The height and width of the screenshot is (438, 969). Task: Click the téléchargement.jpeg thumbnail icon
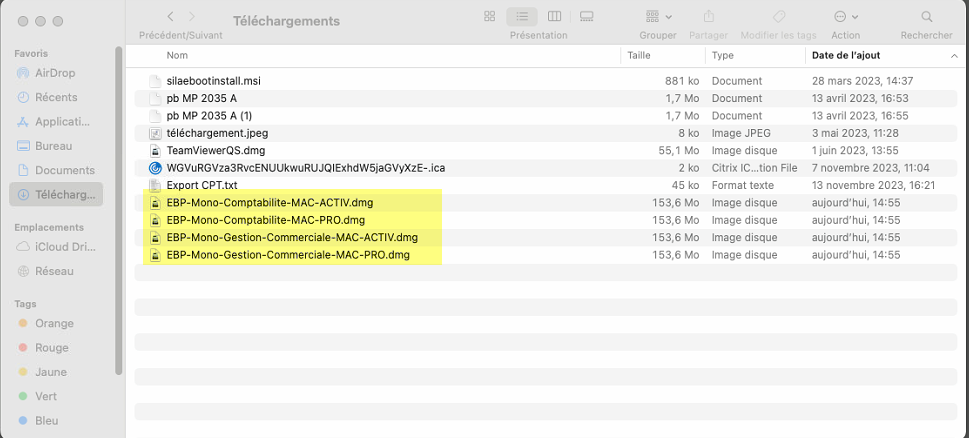[x=155, y=133]
